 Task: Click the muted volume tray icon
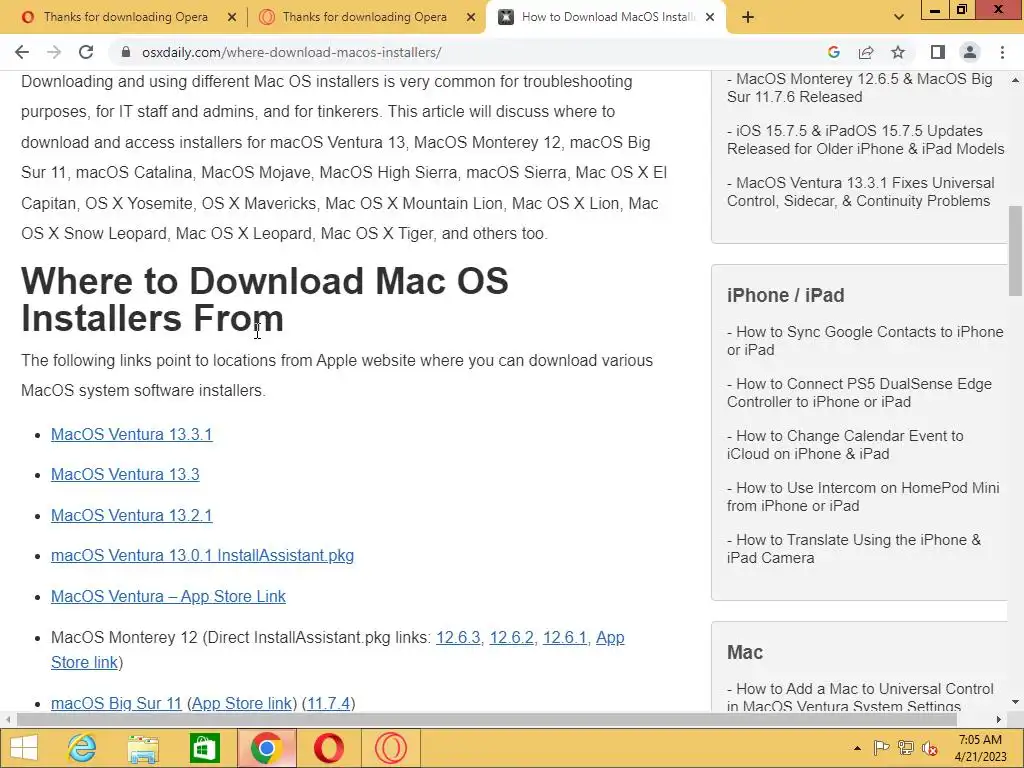click(x=929, y=748)
